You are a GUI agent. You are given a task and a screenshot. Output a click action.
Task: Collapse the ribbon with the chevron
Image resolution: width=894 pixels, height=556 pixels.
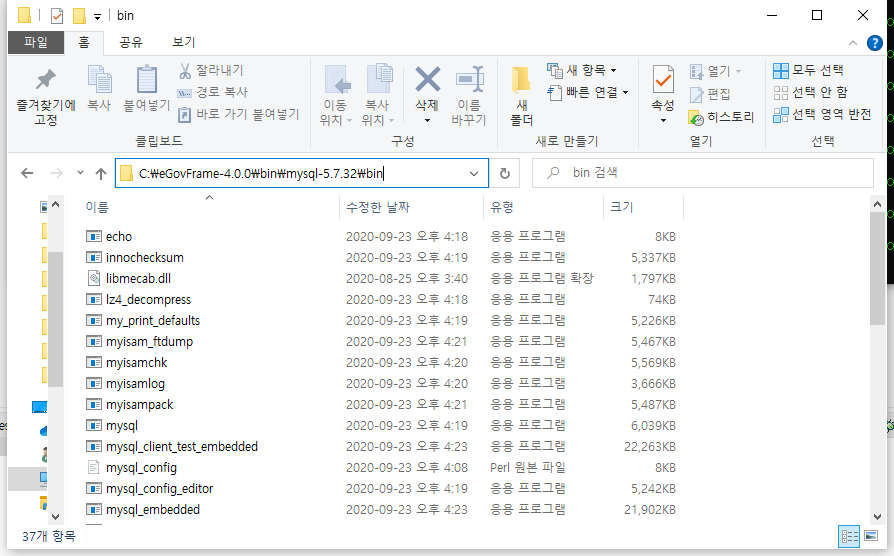(x=853, y=43)
